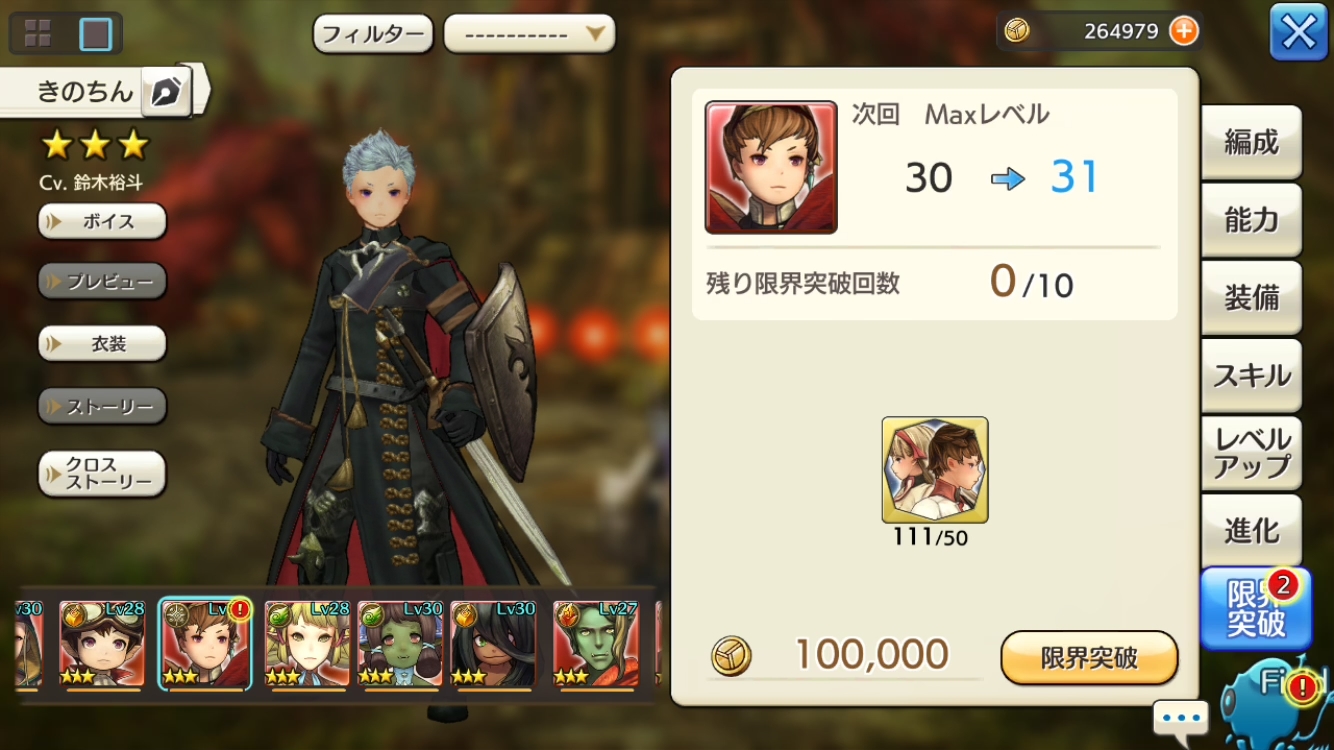Confirm 限界突破 limit break button
The height and width of the screenshot is (750, 1334).
point(1089,657)
